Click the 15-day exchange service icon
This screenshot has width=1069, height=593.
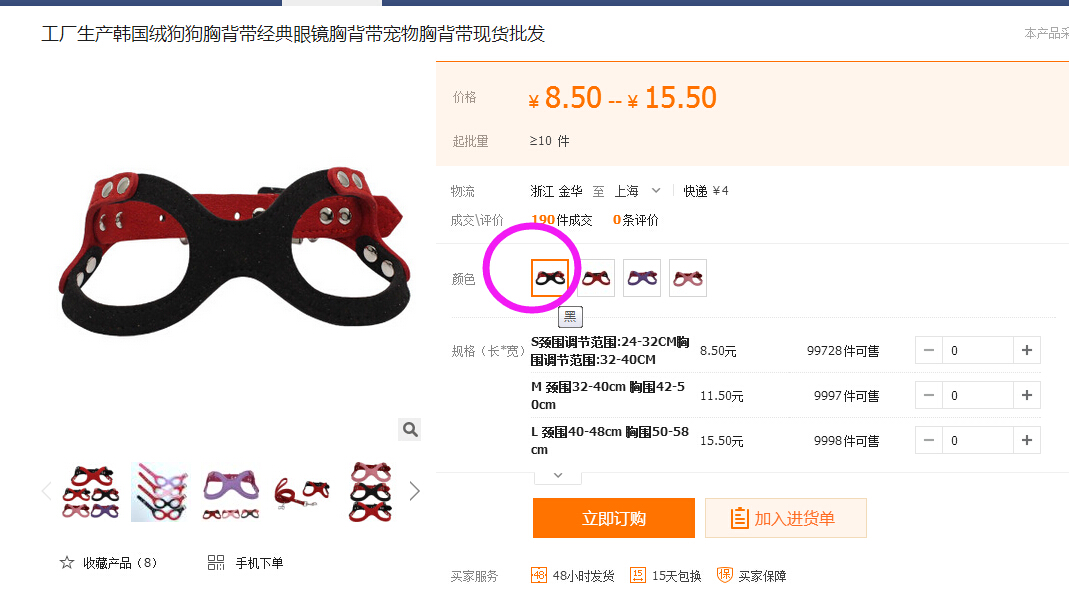tap(637, 575)
